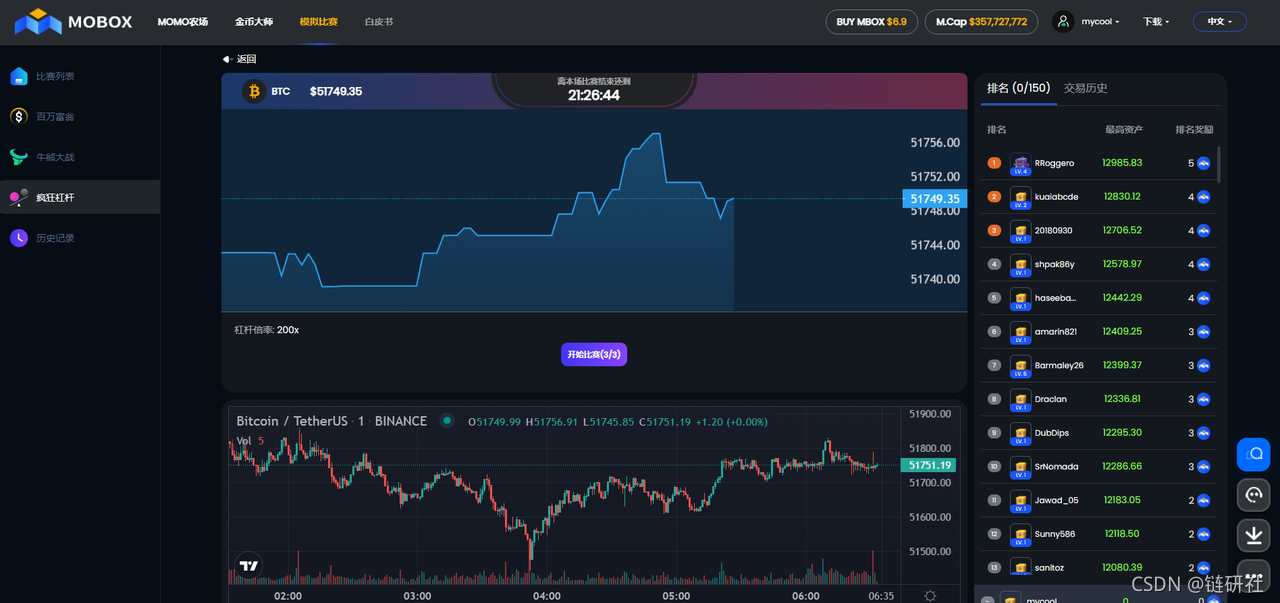Click the 21:26:44 countdown timer
This screenshot has width=1280, height=603.
[x=594, y=95]
